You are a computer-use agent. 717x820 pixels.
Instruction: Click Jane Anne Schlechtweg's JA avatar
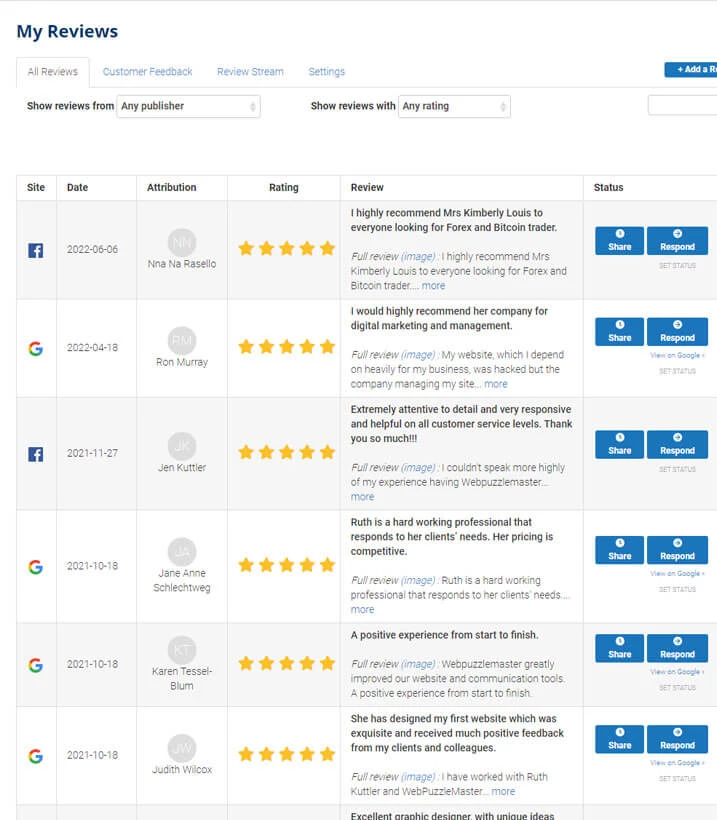coord(182,551)
